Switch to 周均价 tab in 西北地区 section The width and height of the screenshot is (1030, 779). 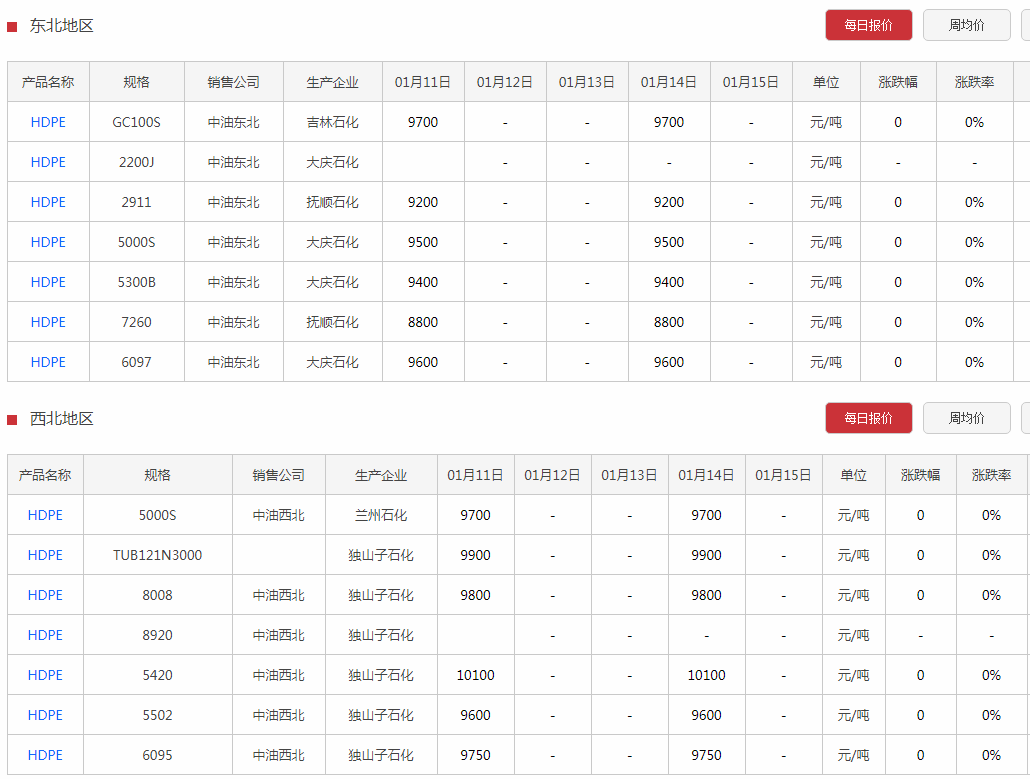966,418
